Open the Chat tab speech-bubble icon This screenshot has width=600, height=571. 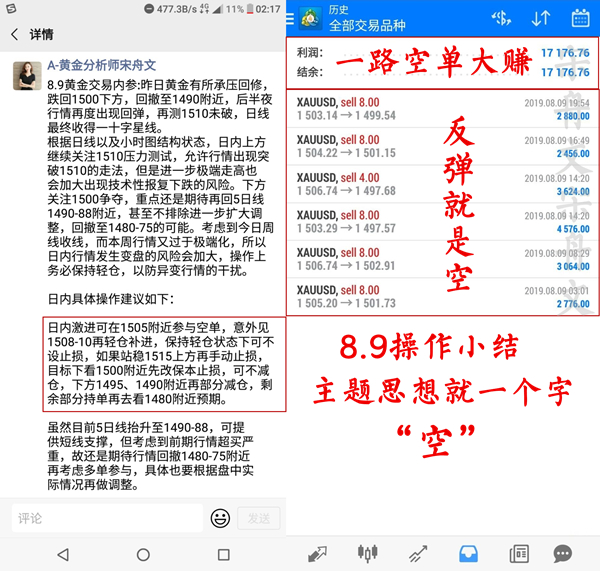coord(562,554)
